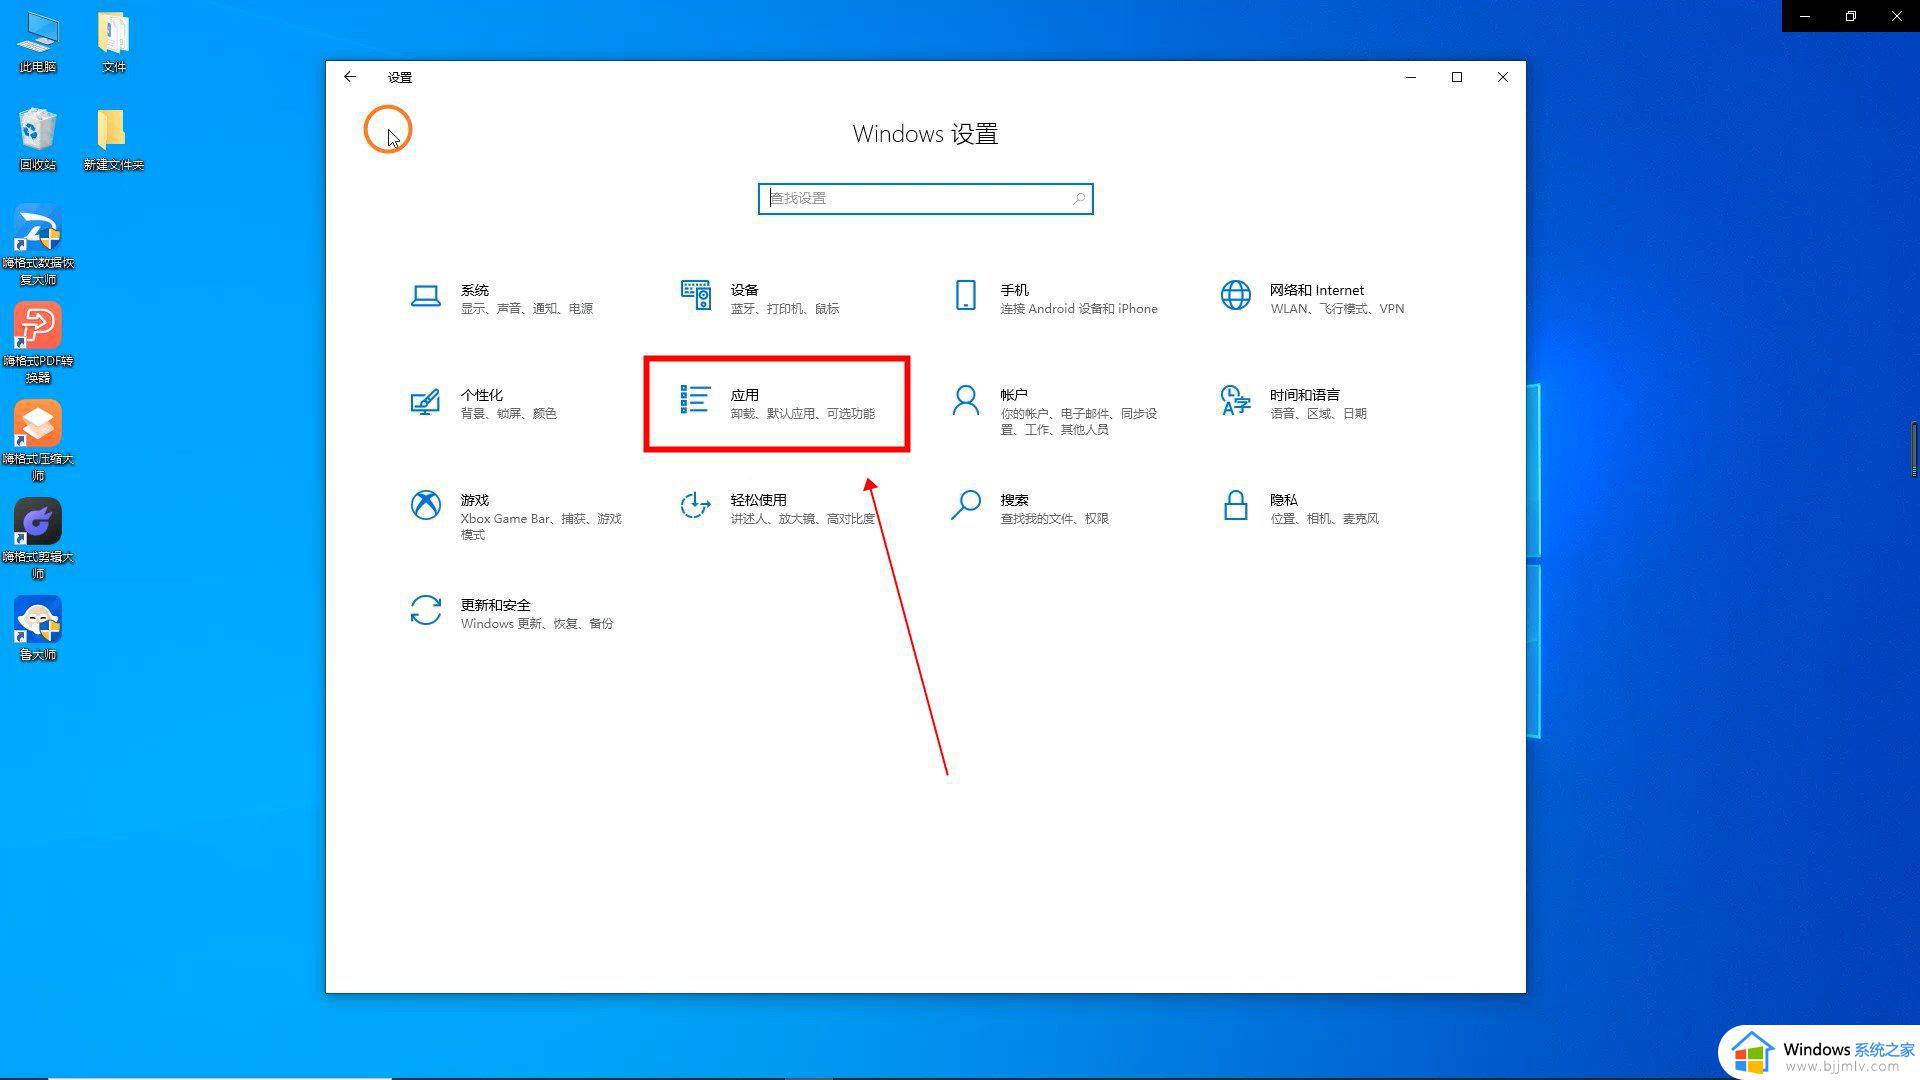
Task: Select the 嗨格式剪辑大师 desktop shortcut
Action: [38, 539]
